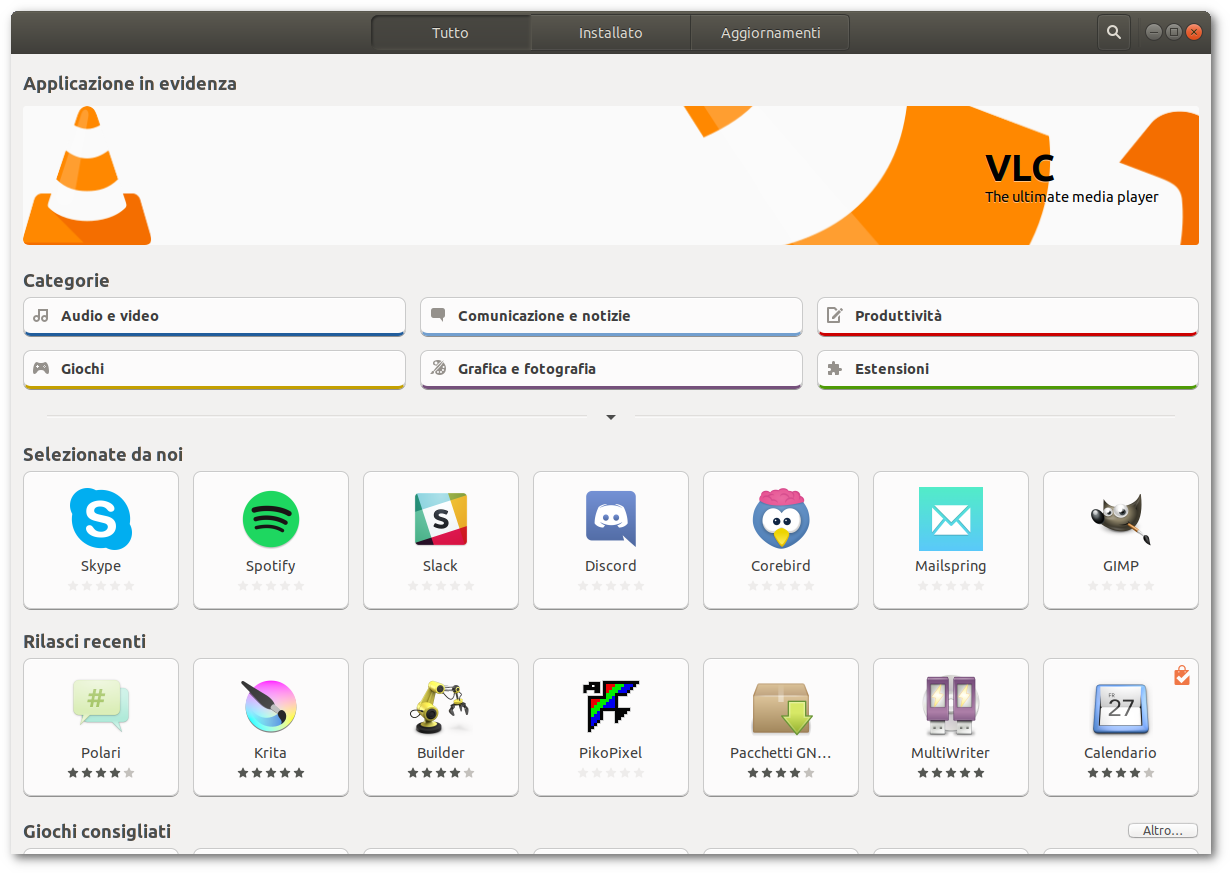Open the Calendario app icon
Screen dimensions: 1230x873
pyautogui.click(x=1121, y=706)
